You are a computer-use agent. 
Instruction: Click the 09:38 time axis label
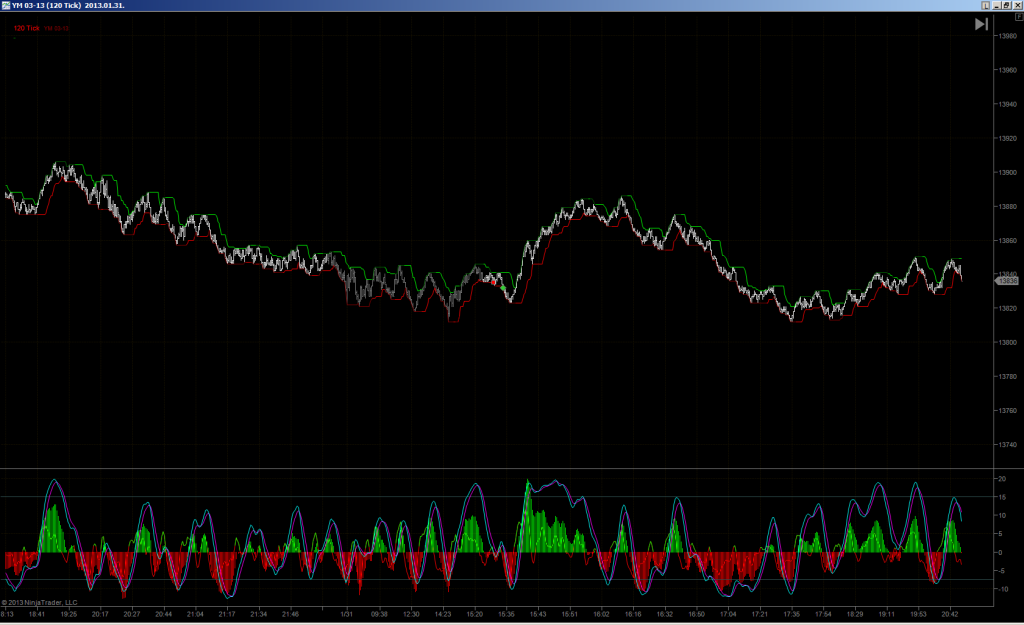click(x=379, y=614)
